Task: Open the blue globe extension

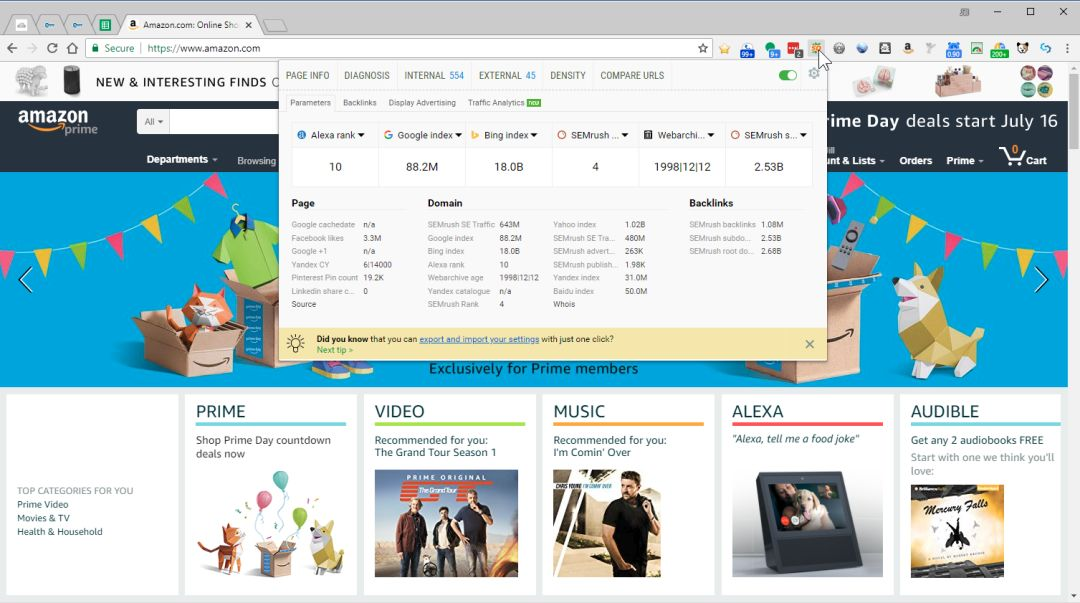Action: (x=862, y=48)
